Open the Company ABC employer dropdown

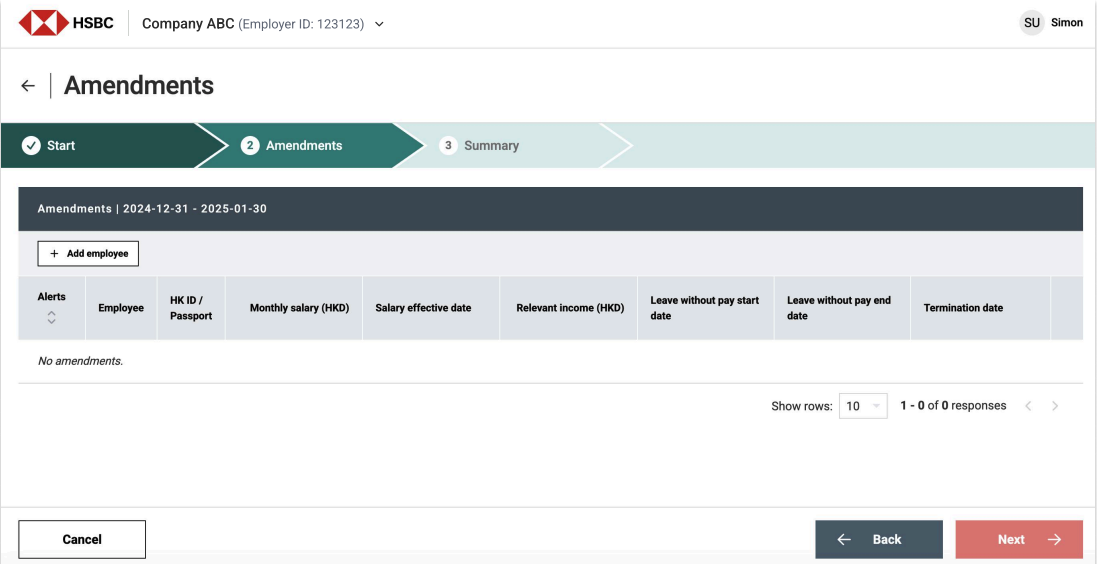[x=263, y=24]
